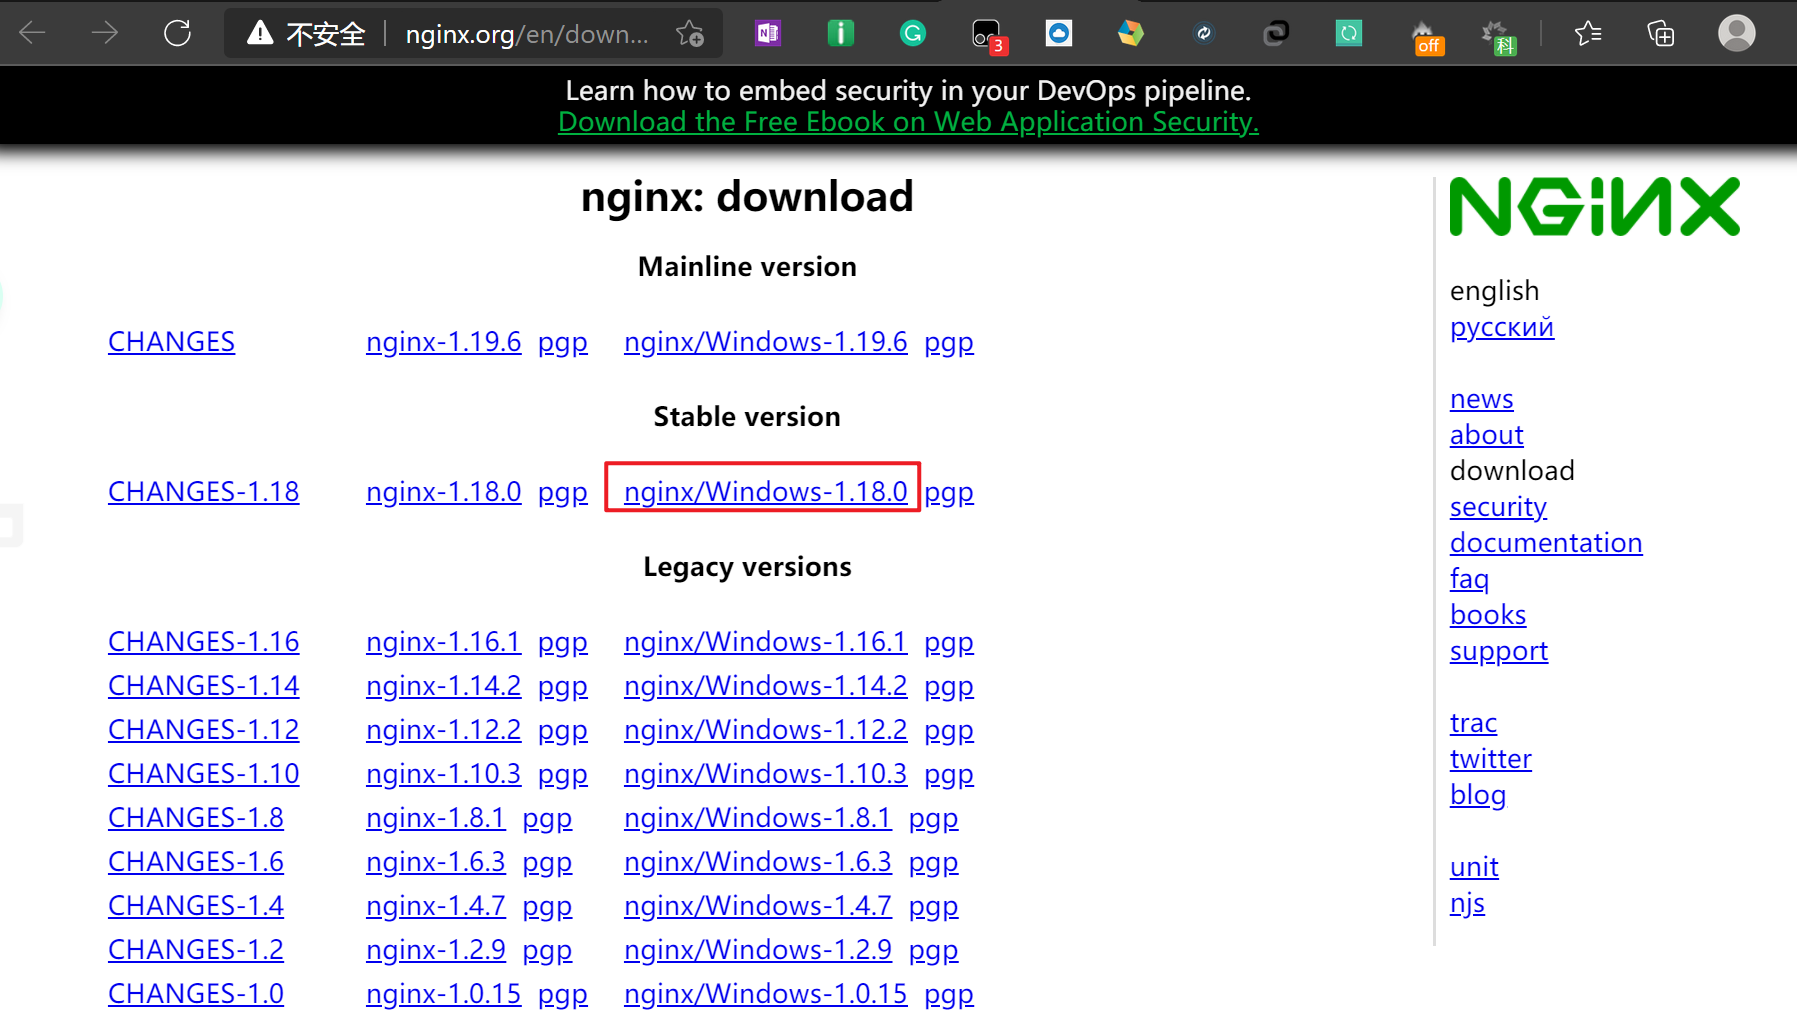The image size is (1797, 1014).
Task: Click the extension icon with the red 3 badge
Action: pos(989,36)
